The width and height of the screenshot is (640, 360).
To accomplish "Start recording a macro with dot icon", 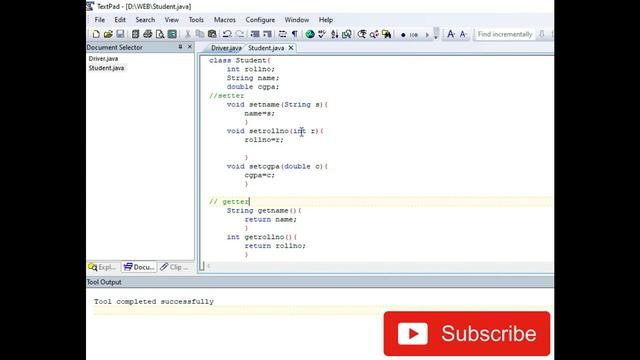I will tap(403, 35).
